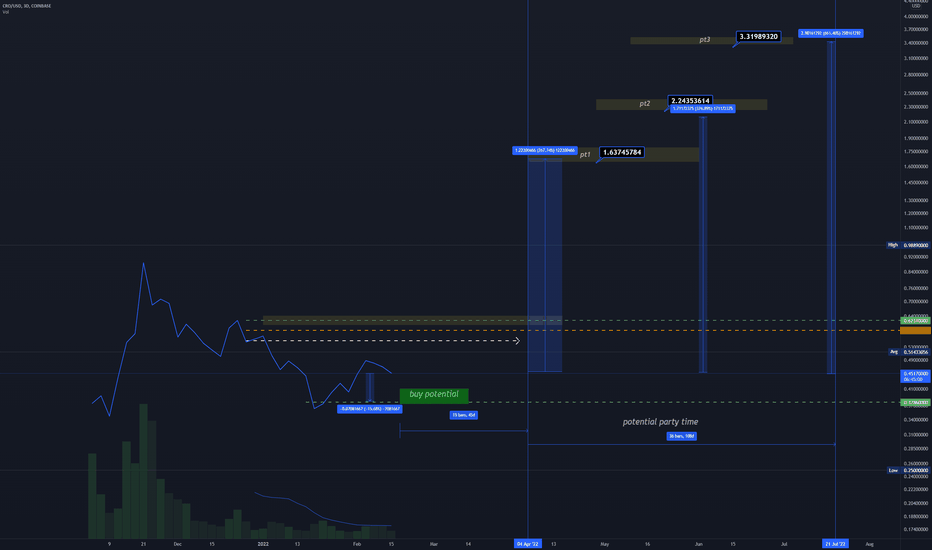932x550 pixels.
Task: Click the 2022 label on time axis
Action: click(263, 544)
